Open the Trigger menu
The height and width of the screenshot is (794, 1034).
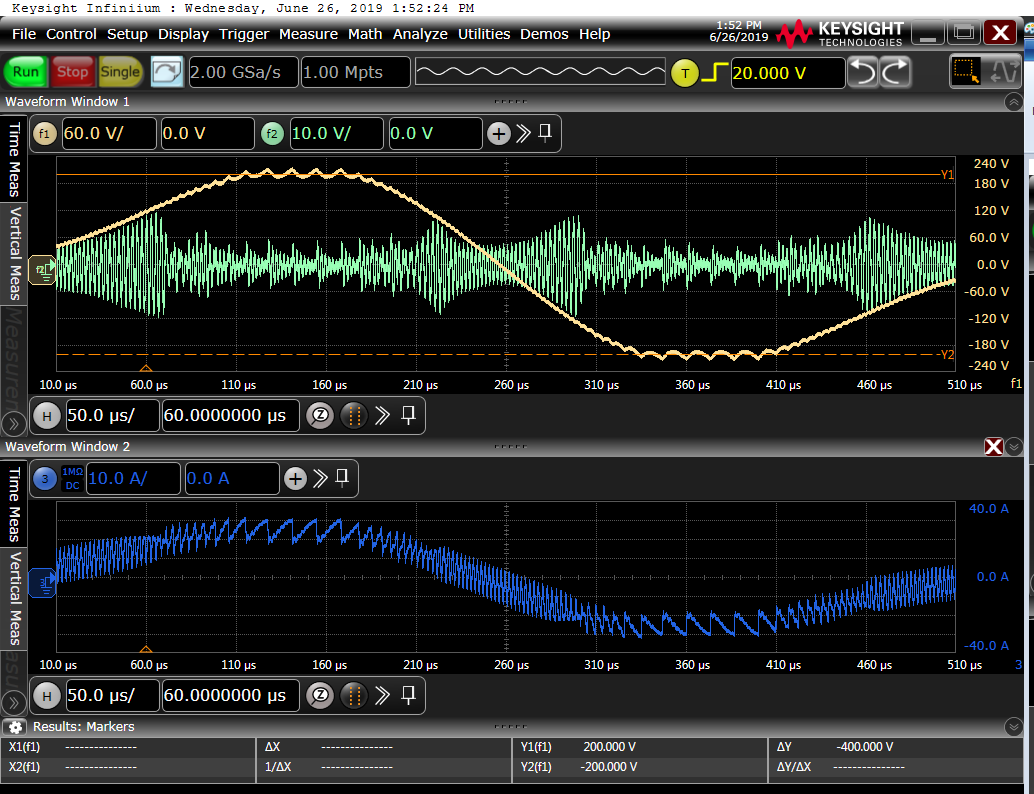(x=244, y=34)
